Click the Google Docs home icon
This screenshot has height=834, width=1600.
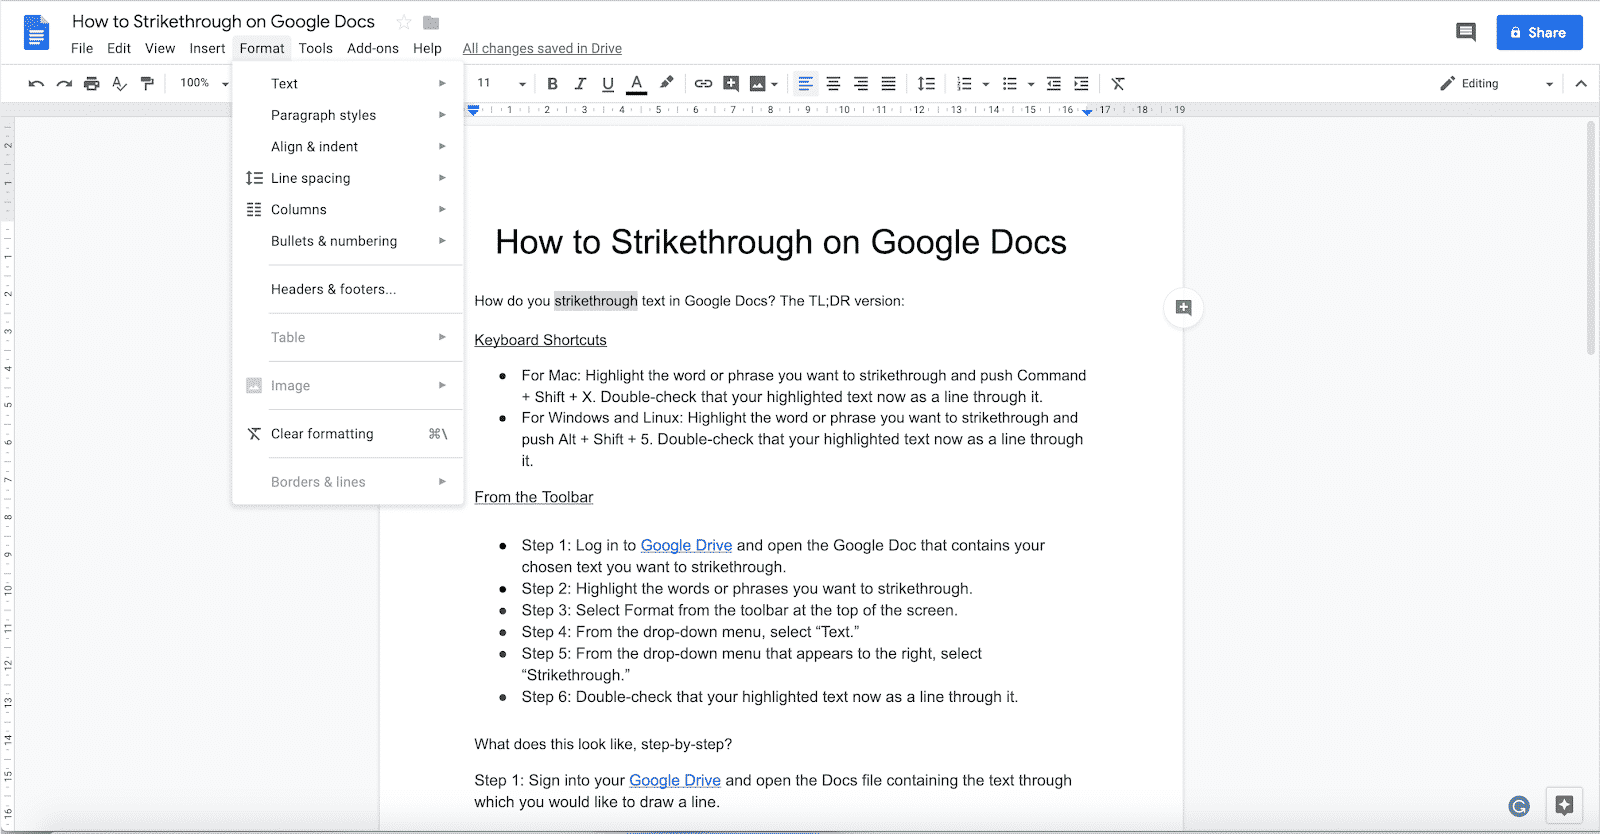tap(37, 33)
